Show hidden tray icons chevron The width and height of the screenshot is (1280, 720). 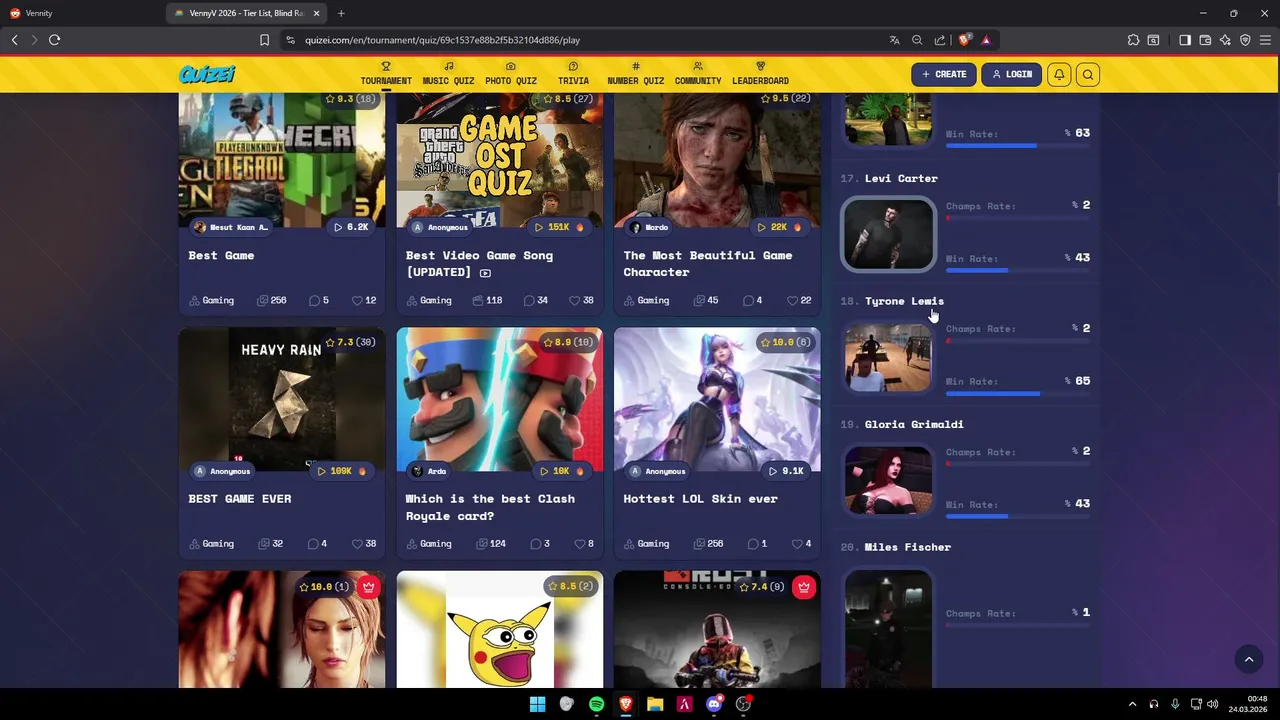pos(1132,704)
